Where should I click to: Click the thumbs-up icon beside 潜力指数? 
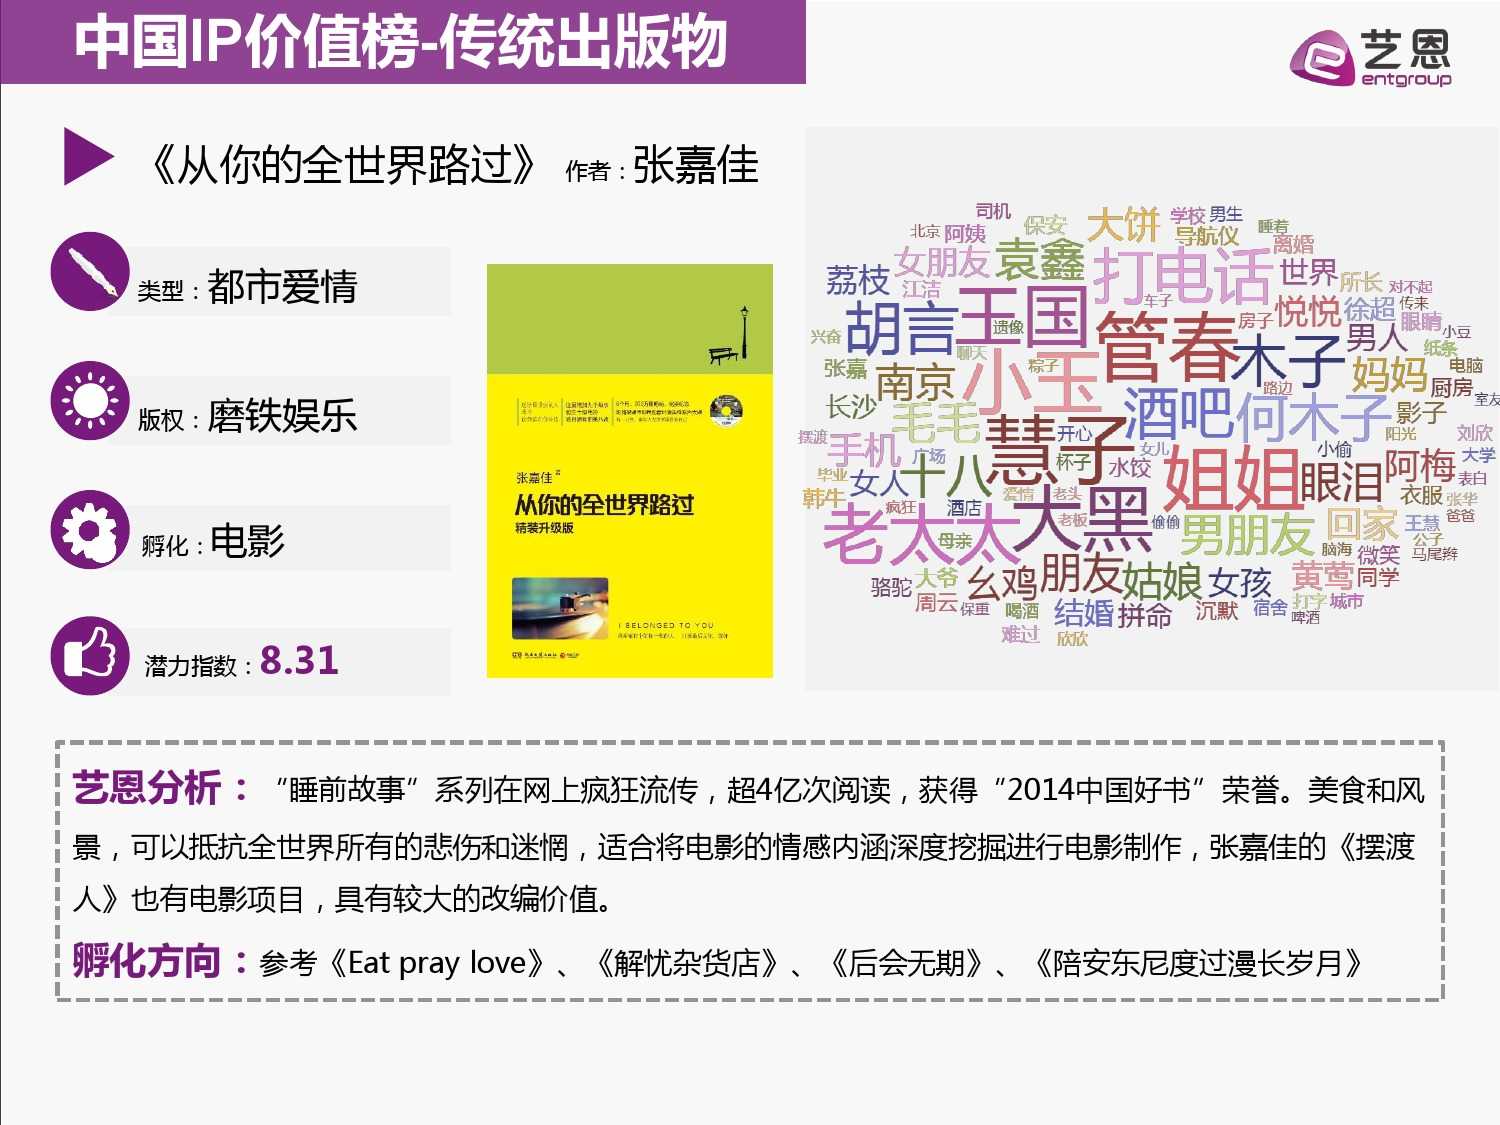point(90,656)
